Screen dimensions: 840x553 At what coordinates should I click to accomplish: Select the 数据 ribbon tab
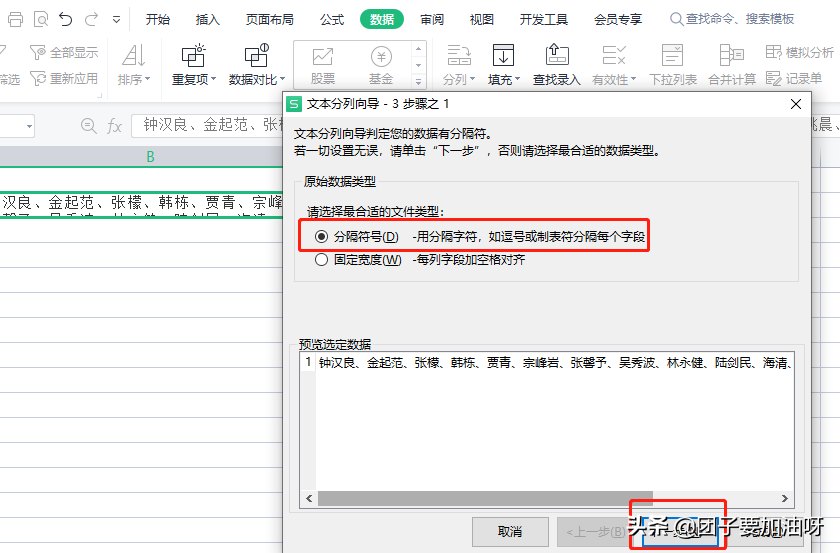click(382, 20)
